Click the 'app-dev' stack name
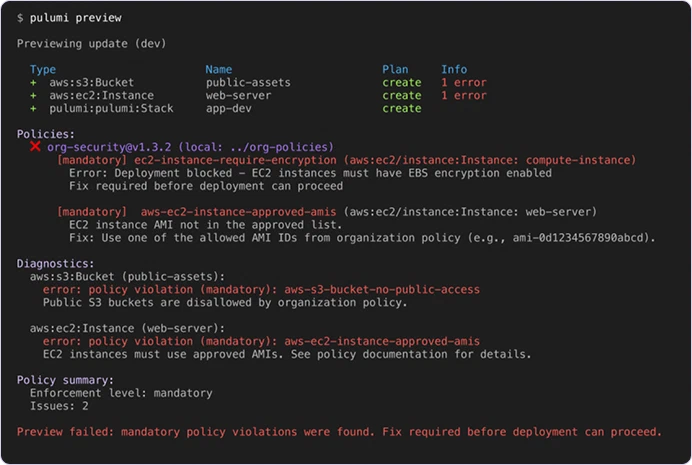This screenshot has height=465, width=692. [x=229, y=109]
